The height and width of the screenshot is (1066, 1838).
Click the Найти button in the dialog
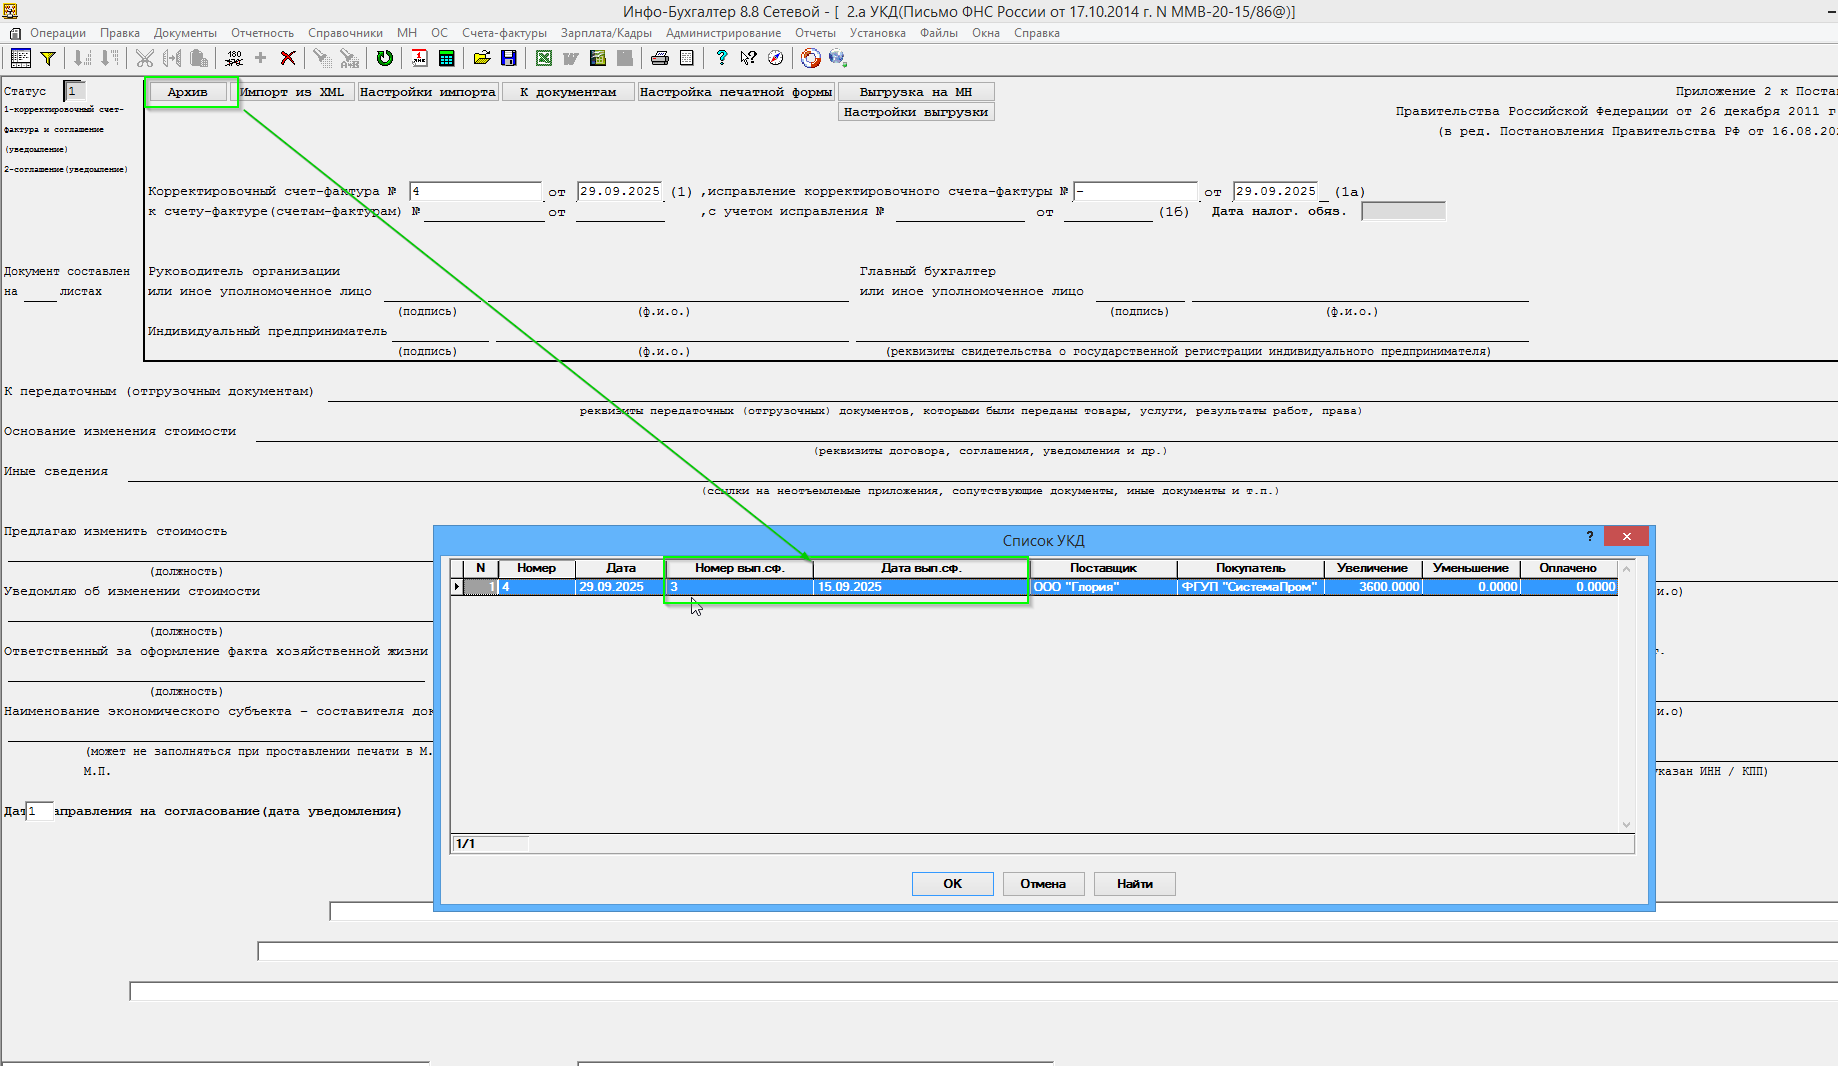point(1134,884)
